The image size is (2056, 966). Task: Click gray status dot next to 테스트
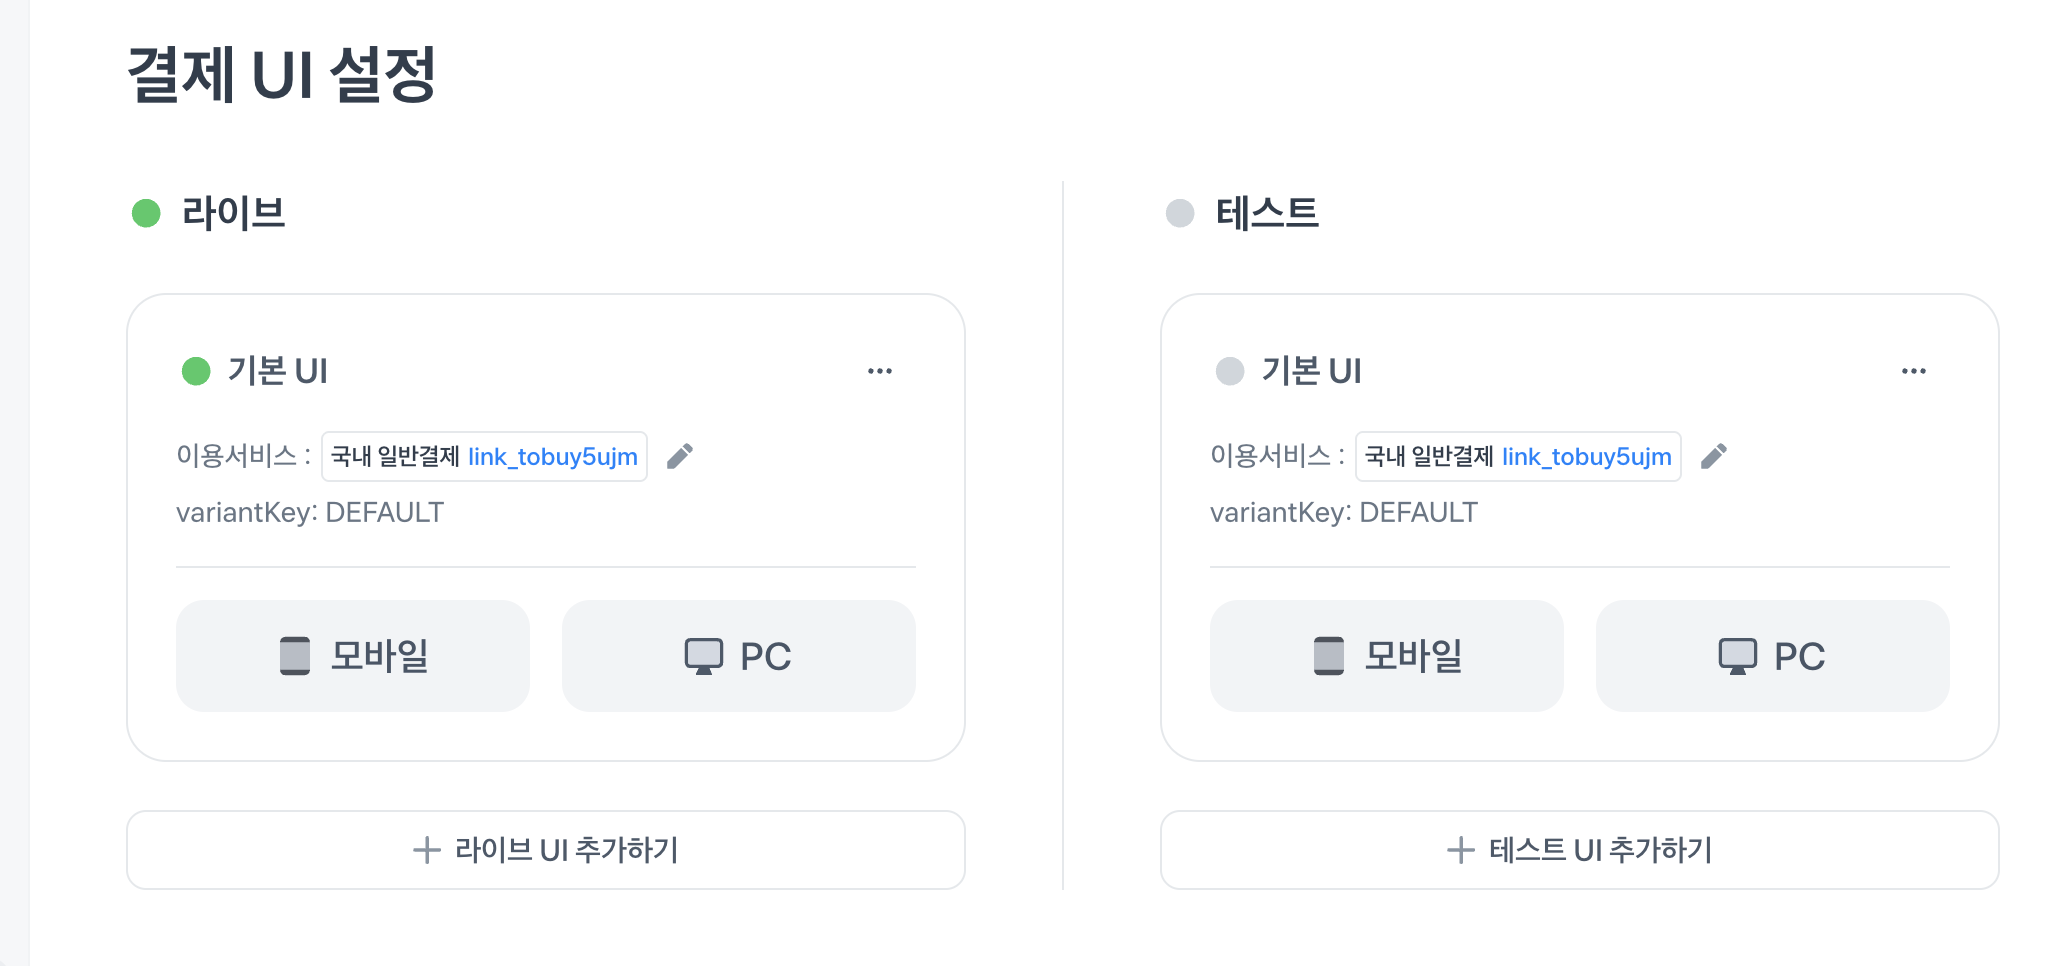tap(1181, 213)
